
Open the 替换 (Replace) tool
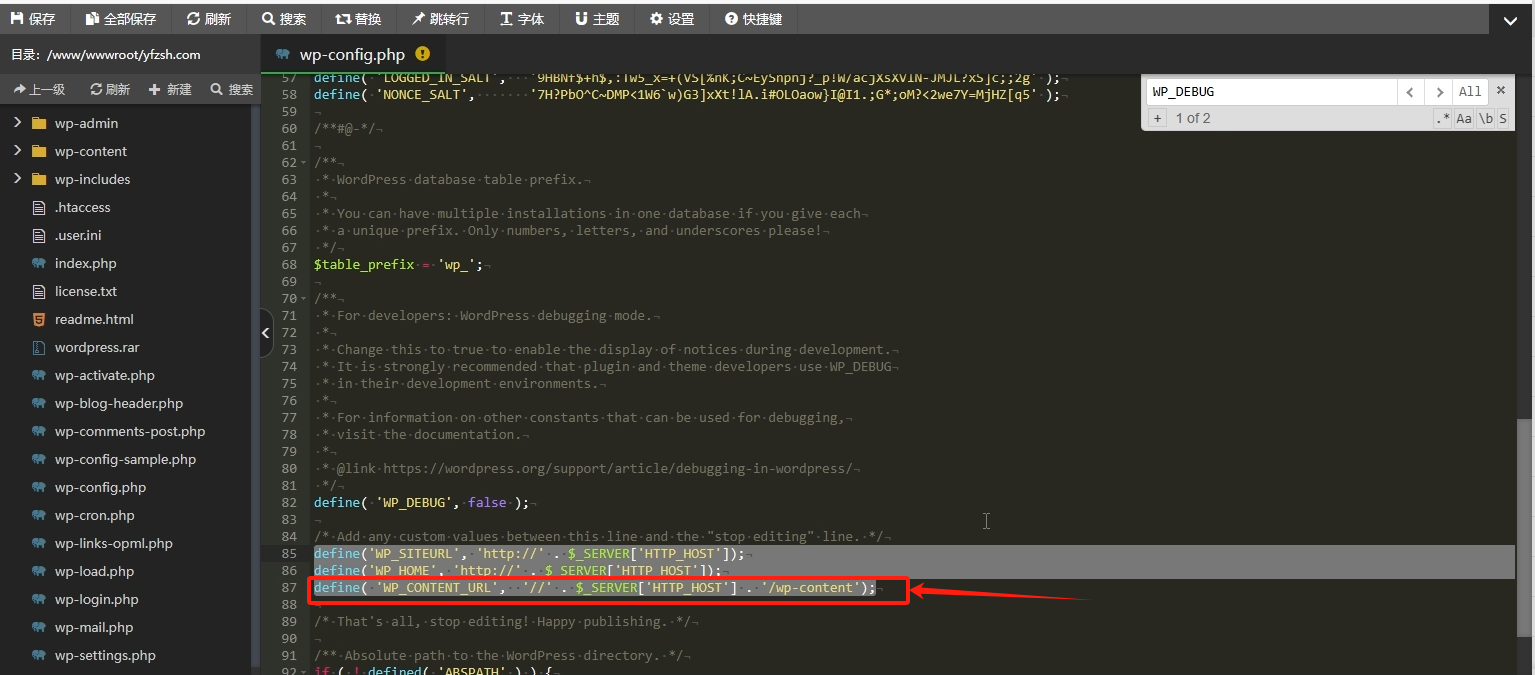coord(357,19)
